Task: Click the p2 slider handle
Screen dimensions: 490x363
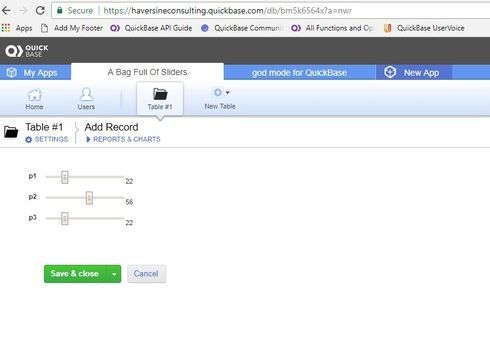Action: (89, 198)
